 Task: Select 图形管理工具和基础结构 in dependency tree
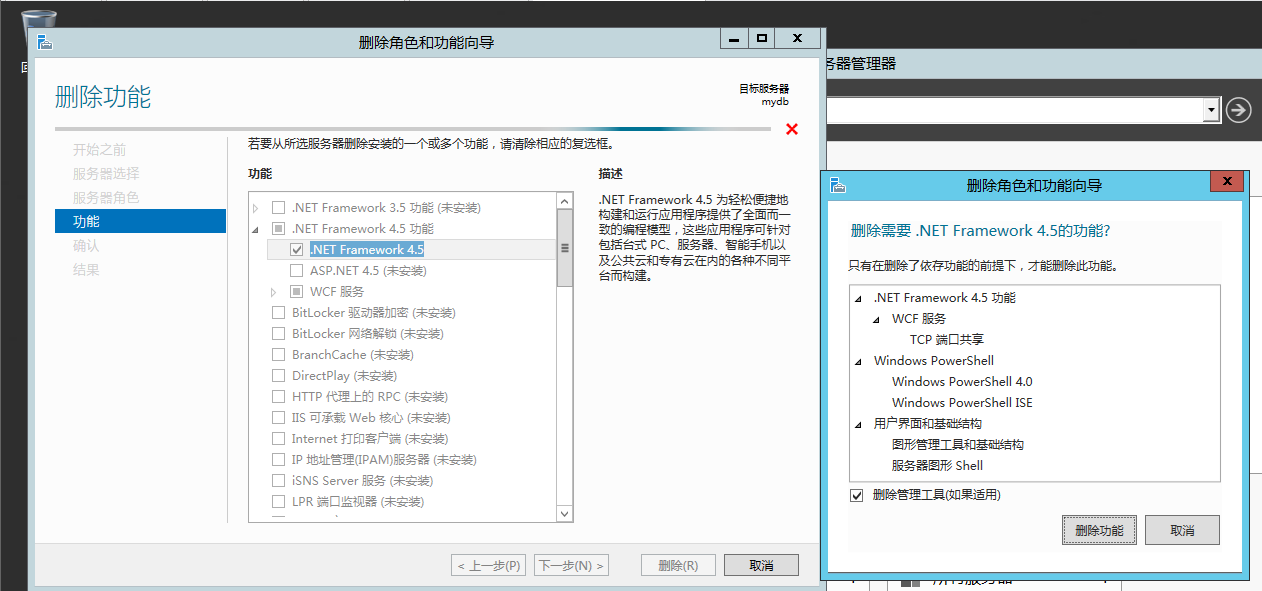click(958, 445)
